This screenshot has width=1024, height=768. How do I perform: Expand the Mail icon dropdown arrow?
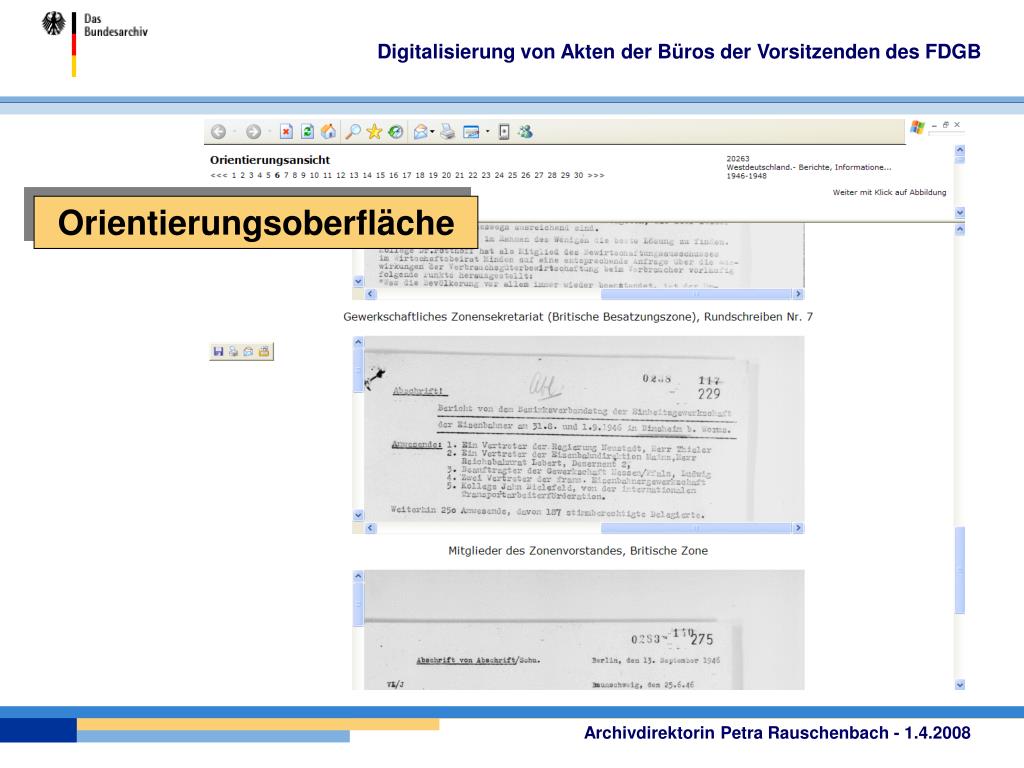[432, 132]
